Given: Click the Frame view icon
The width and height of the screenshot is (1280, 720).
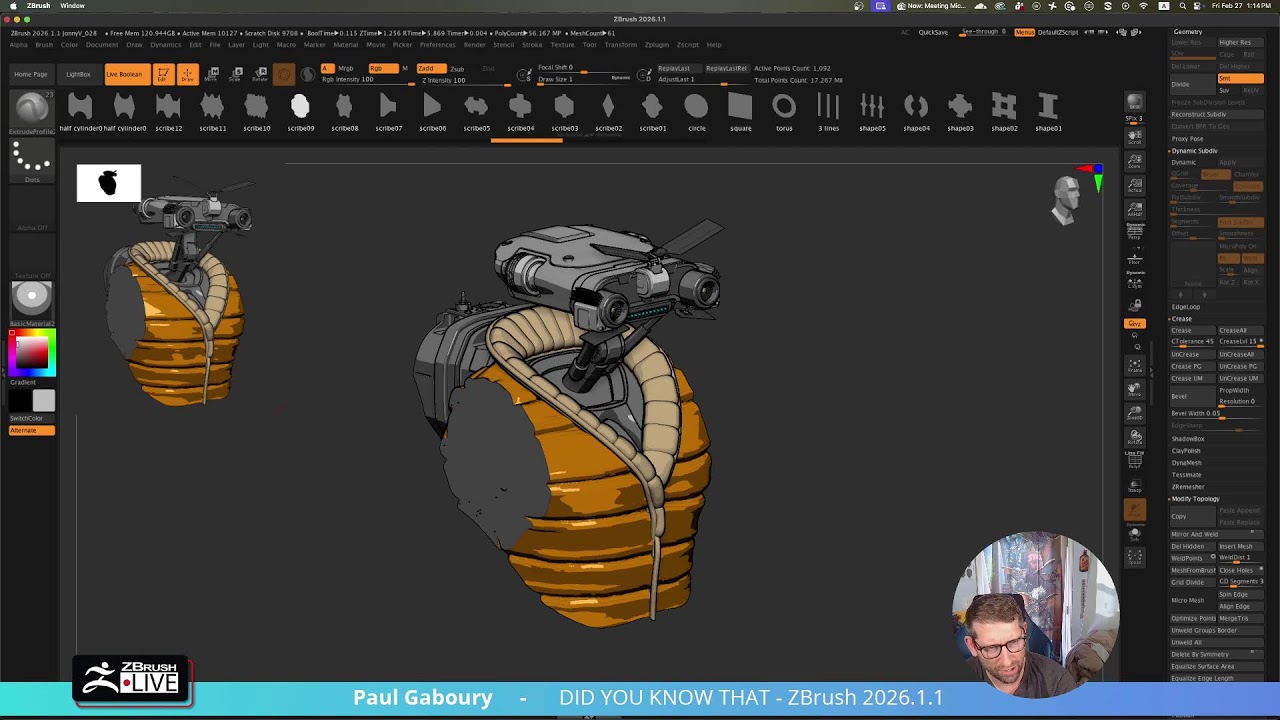Looking at the screenshot, I should [x=1134, y=366].
